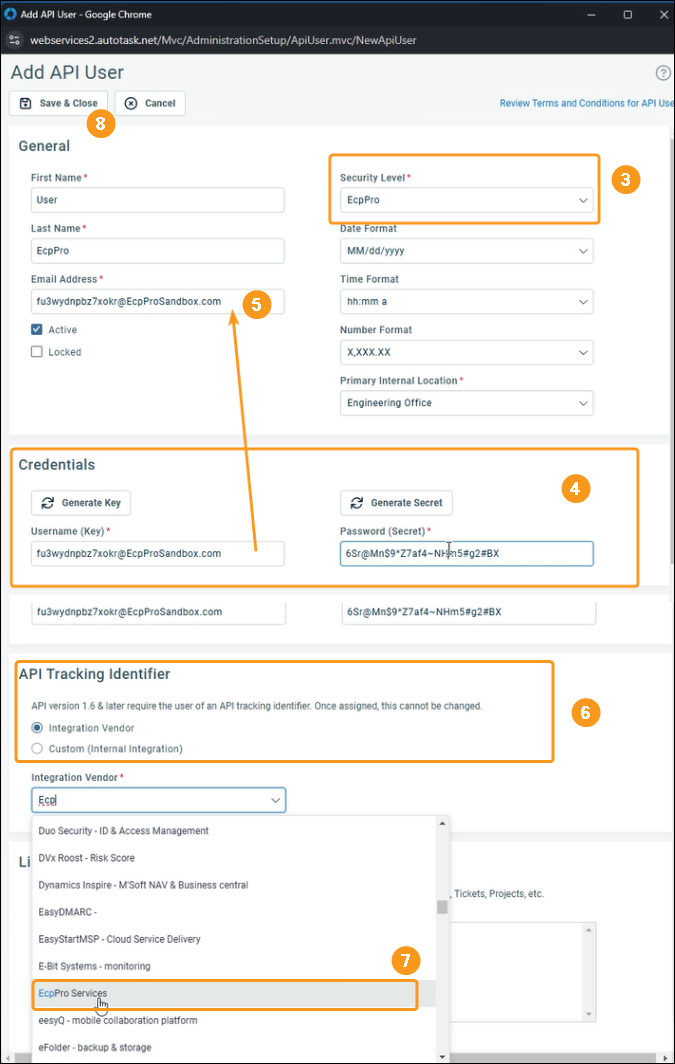Click the Generate Key refresh icon
Viewport: 675px width, 1064px height.
47,502
